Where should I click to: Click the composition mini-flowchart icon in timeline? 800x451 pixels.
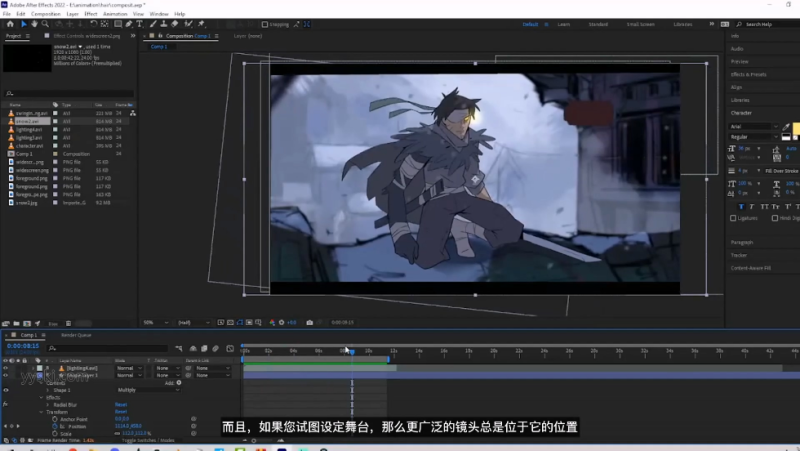pos(179,348)
